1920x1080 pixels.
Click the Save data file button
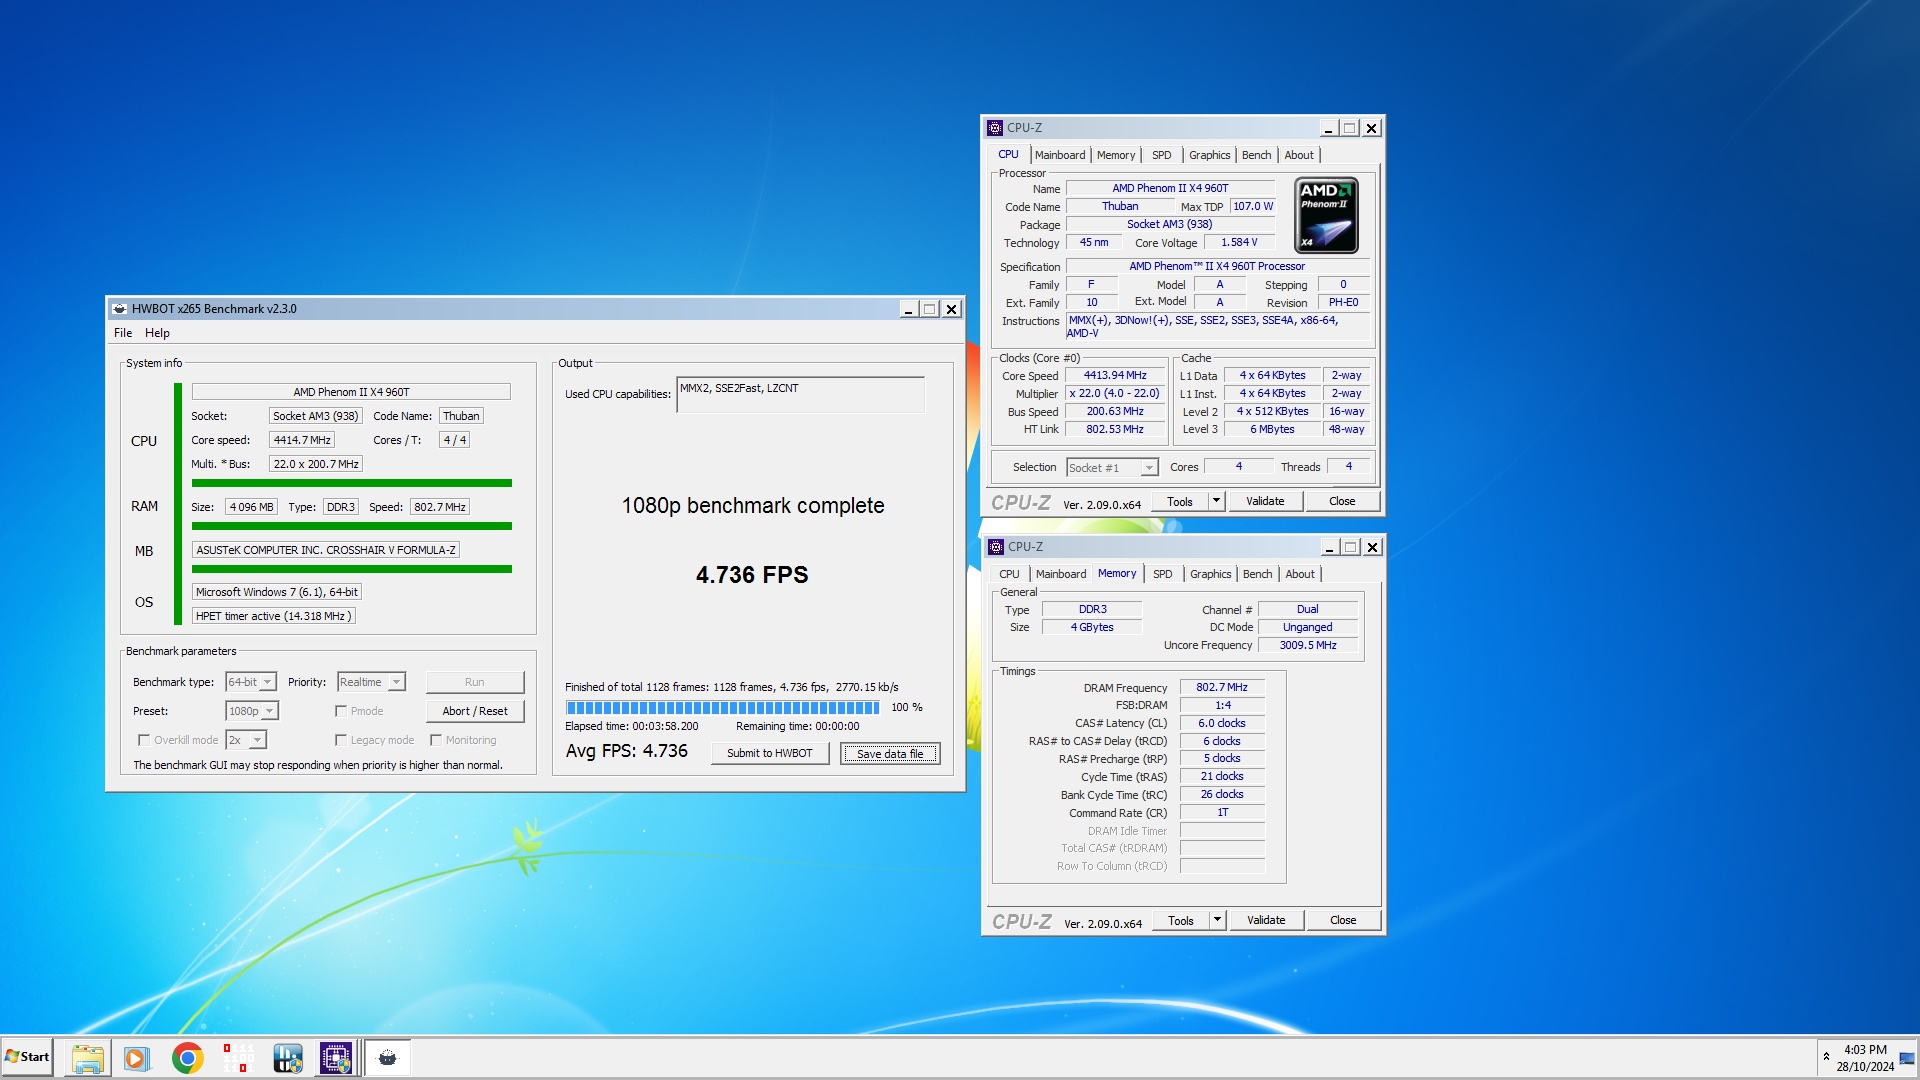890,753
